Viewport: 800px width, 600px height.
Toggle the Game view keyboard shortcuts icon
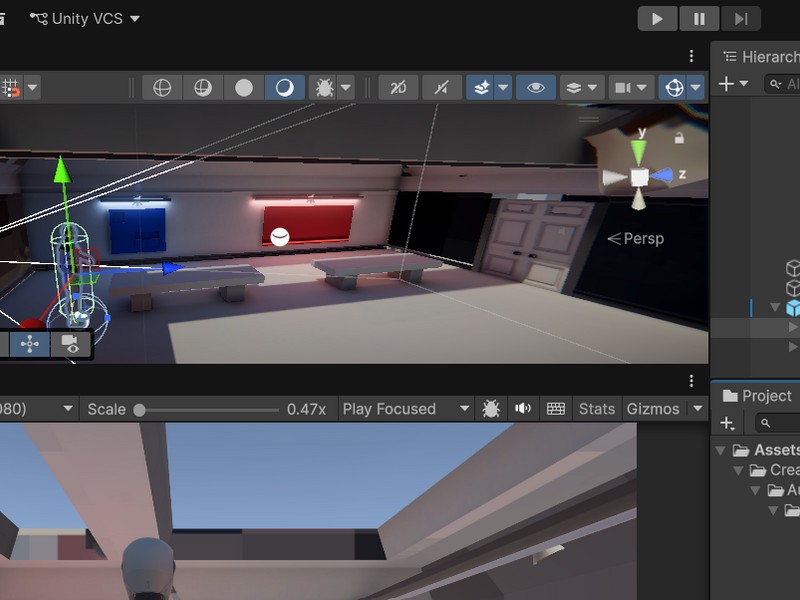(x=556, y=409)
